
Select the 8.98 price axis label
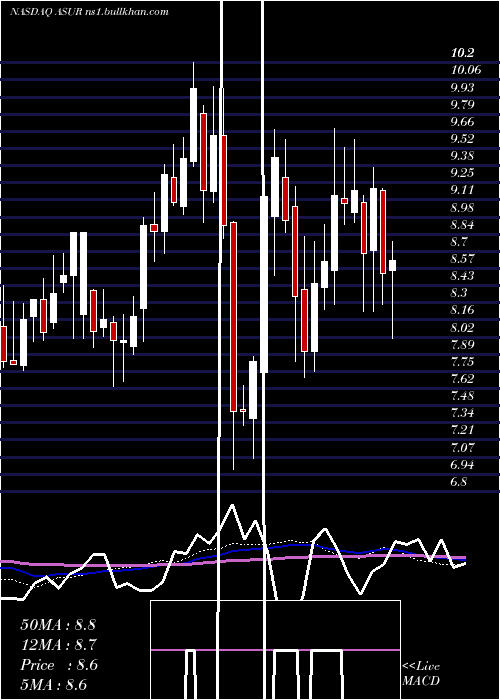point(462,208)
